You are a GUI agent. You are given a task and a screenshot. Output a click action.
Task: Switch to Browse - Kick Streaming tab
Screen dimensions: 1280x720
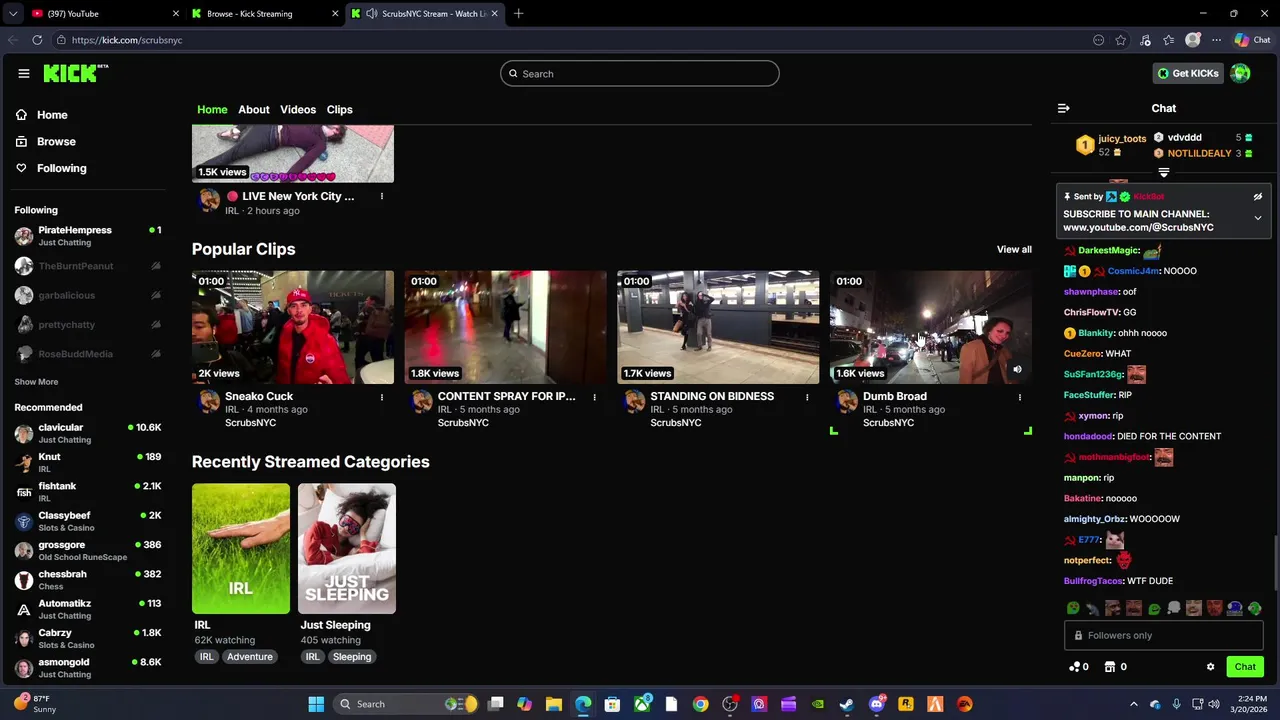265,14
